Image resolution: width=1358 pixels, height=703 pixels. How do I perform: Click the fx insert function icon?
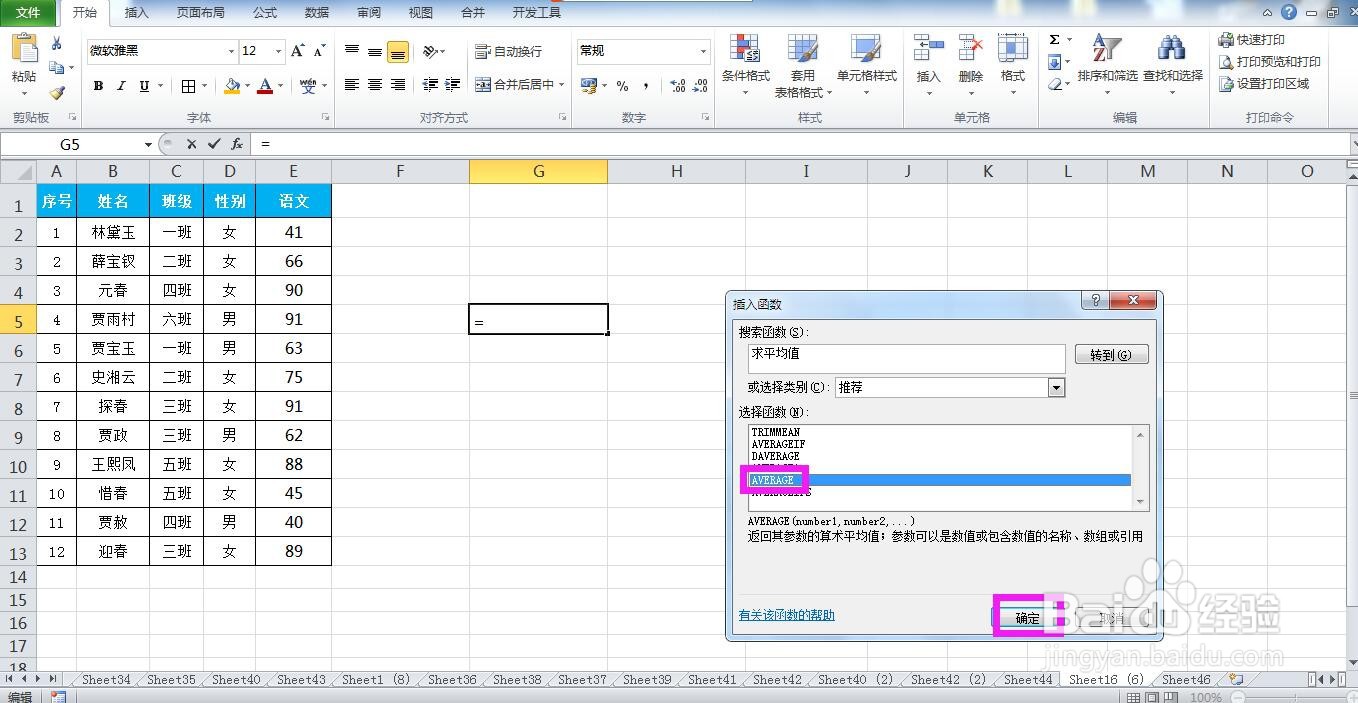click(237, 144)
